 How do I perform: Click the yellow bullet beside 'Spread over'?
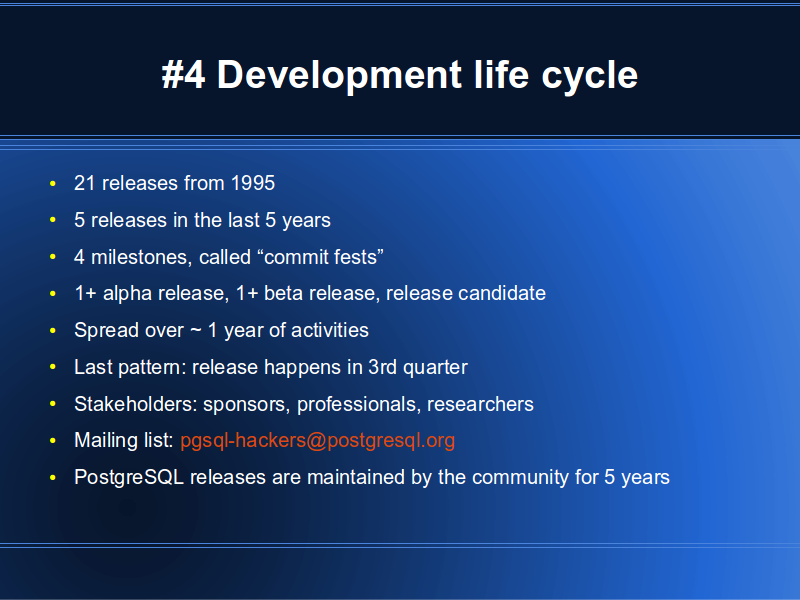53,331
